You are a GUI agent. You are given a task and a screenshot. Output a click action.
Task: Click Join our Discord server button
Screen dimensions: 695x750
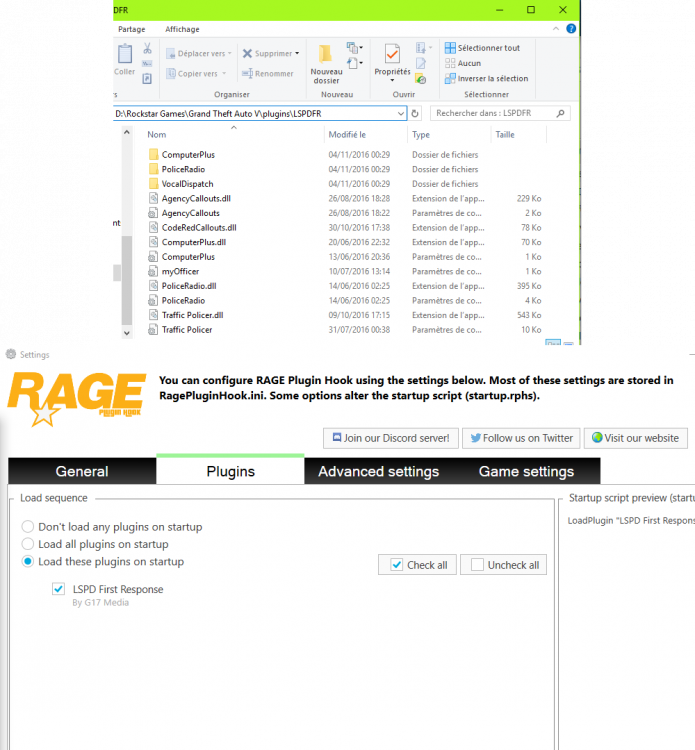[391, 438]
